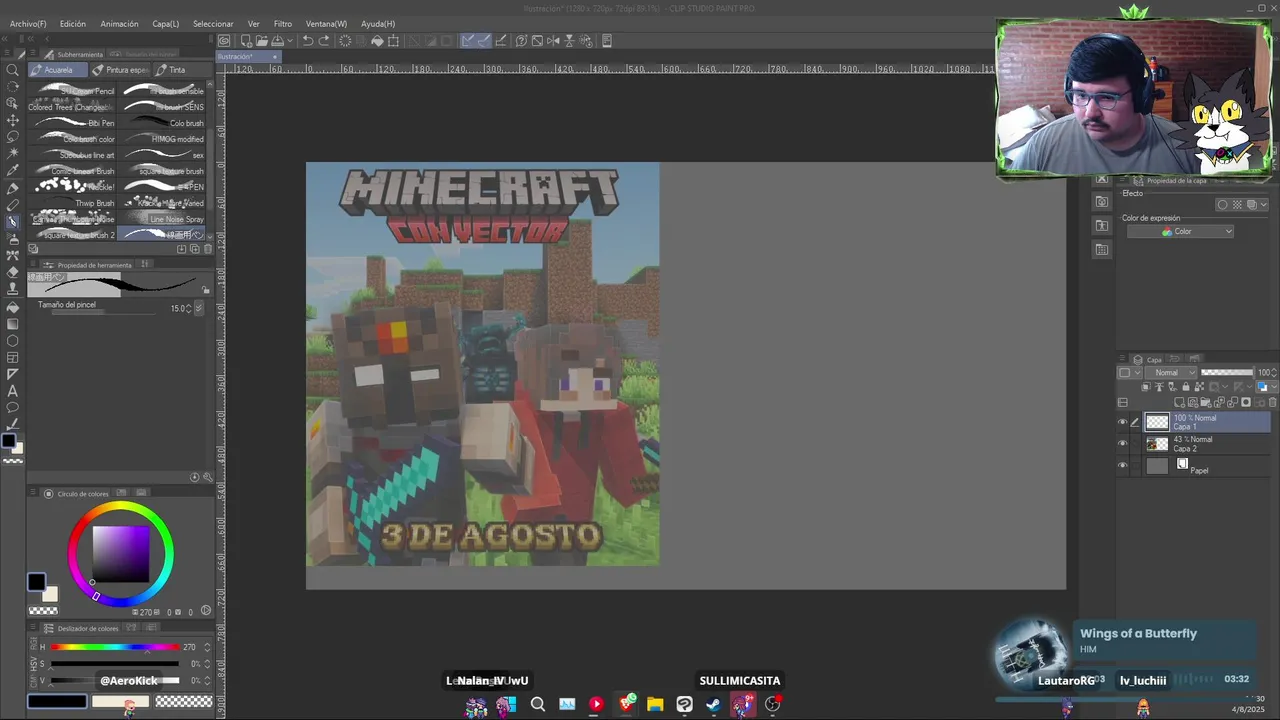Screen dimensions: 1280x720
Task: Click the New raster layer icon
Action: point(1180,402)
